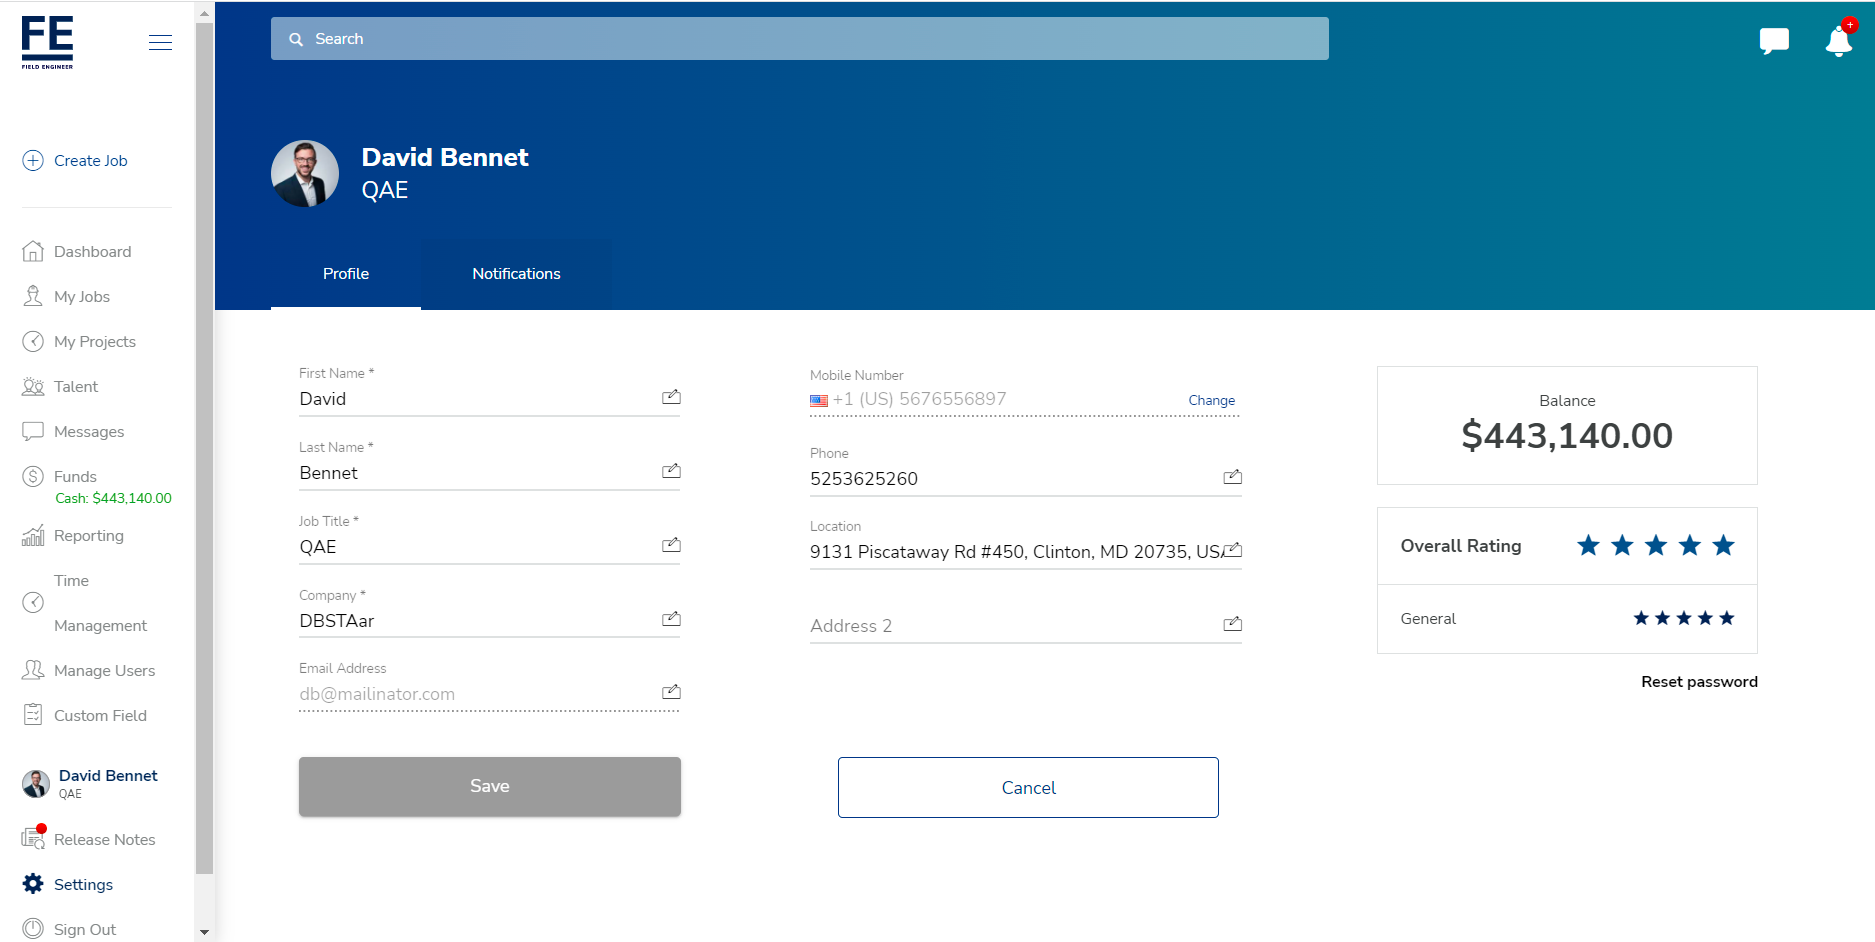Viewport: 1875px width, 942px height.
Task: Click the Field Engineer FE logo
Action: coord(47,43)
